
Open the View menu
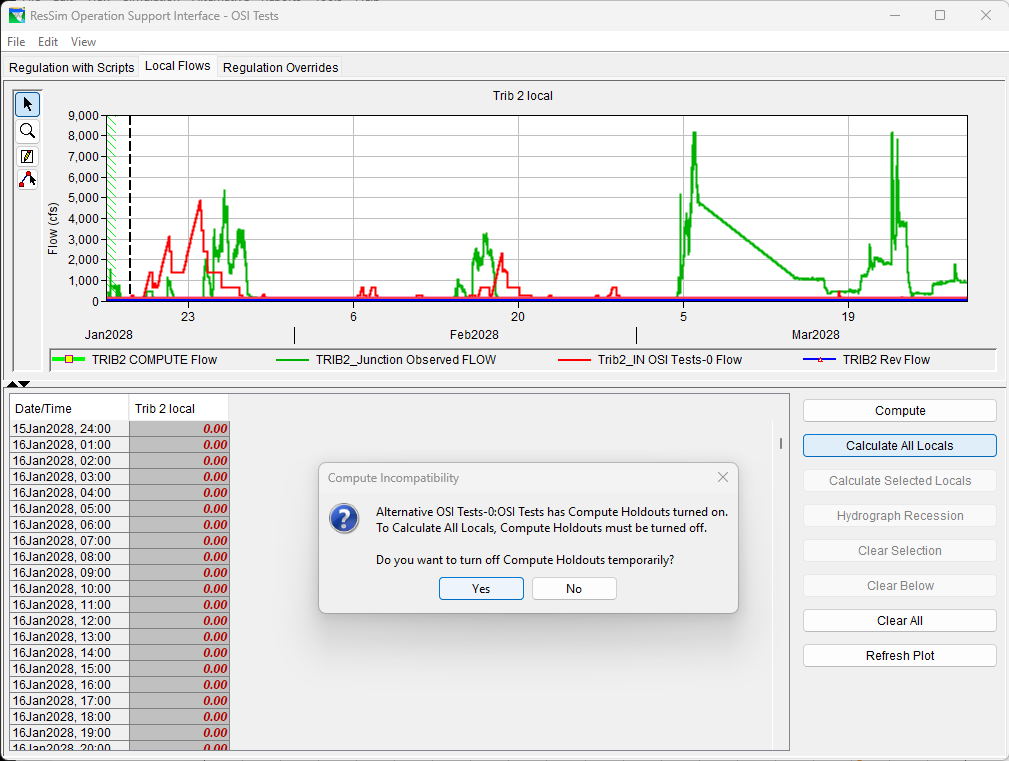(x=84, y=42)
